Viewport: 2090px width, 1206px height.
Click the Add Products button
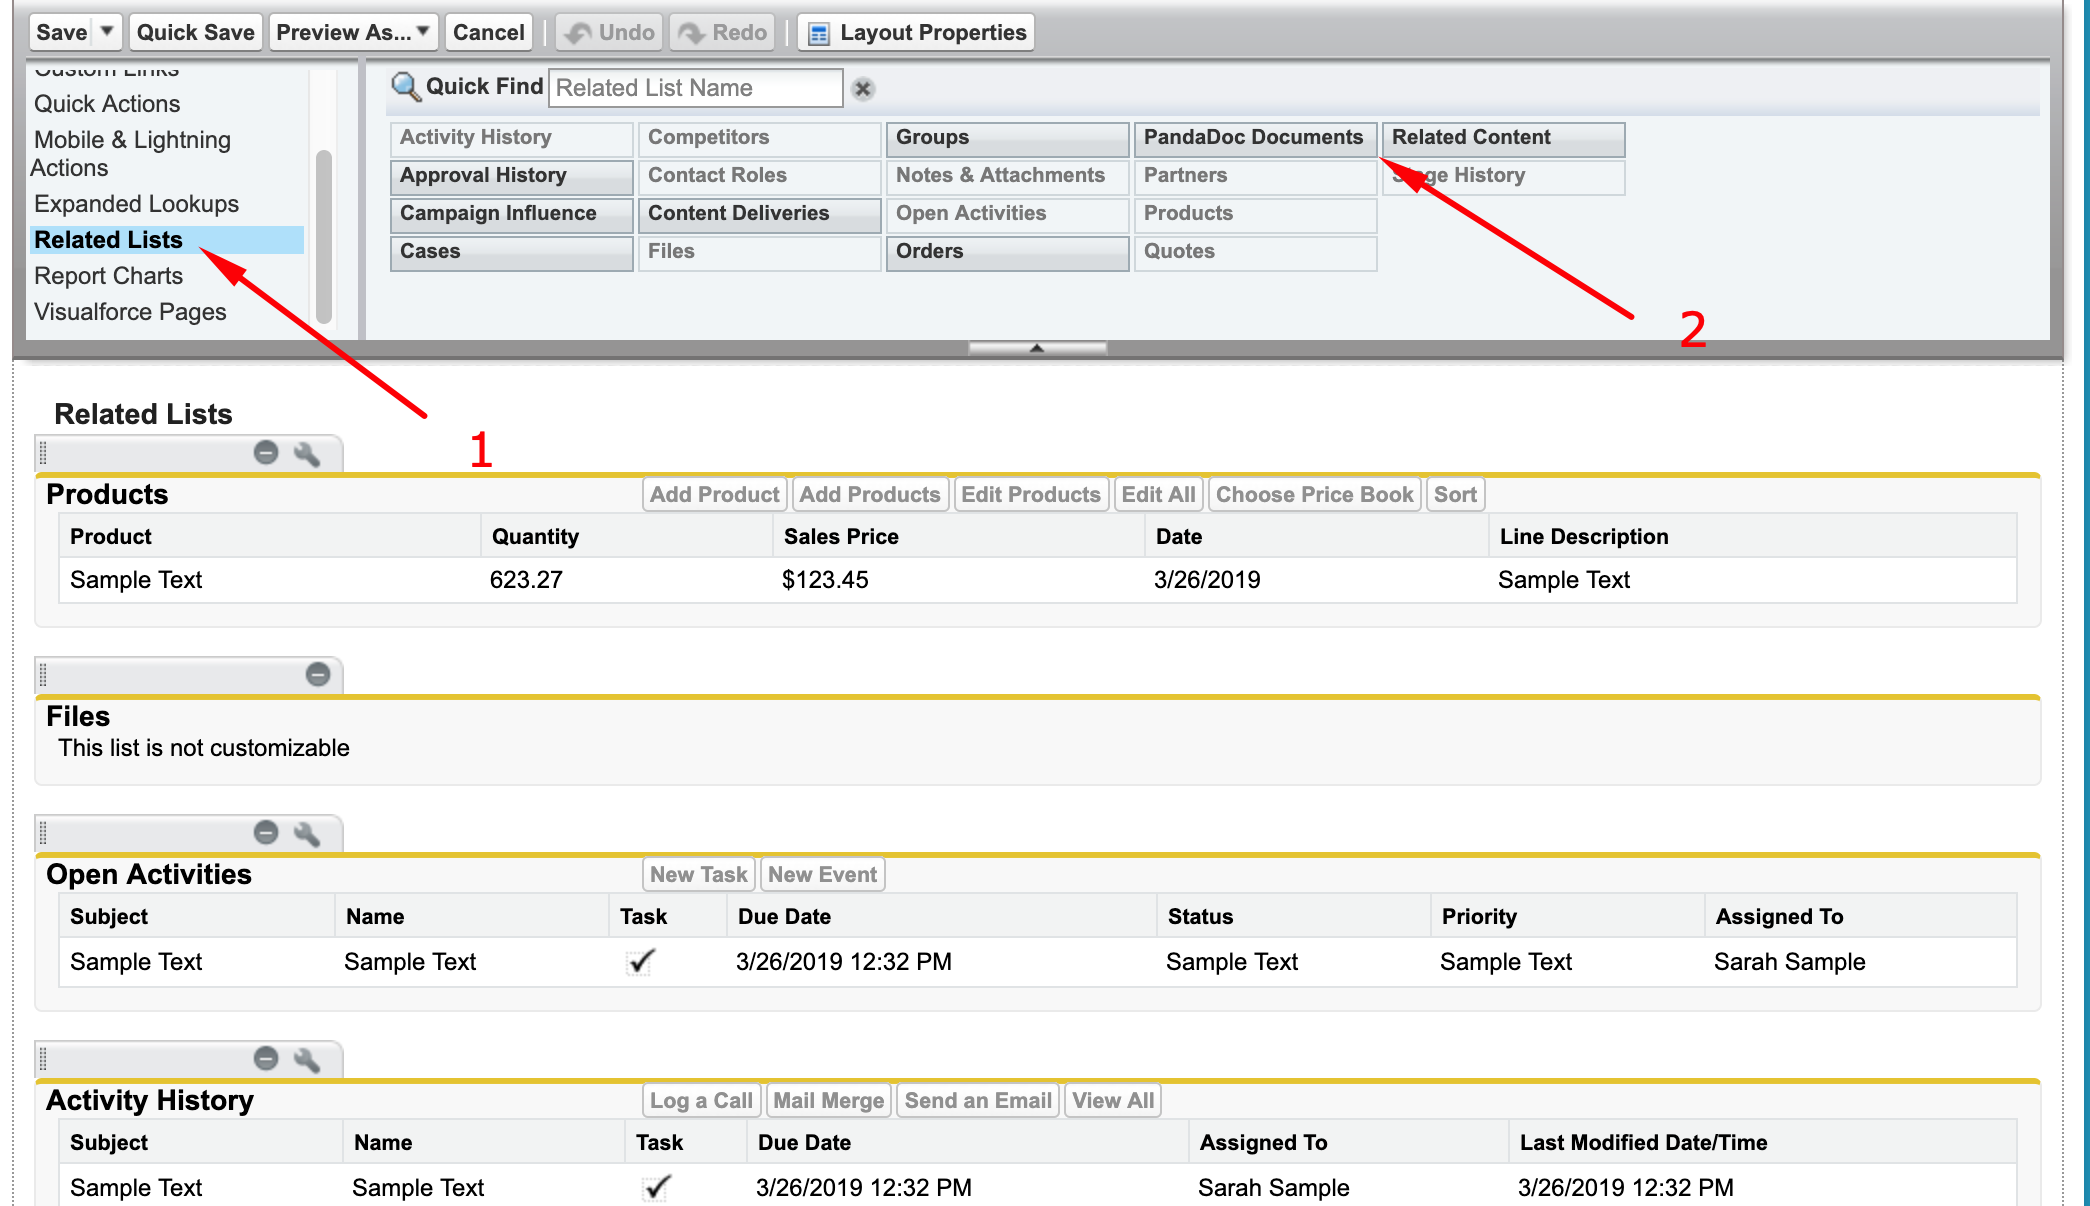(869, 495)
